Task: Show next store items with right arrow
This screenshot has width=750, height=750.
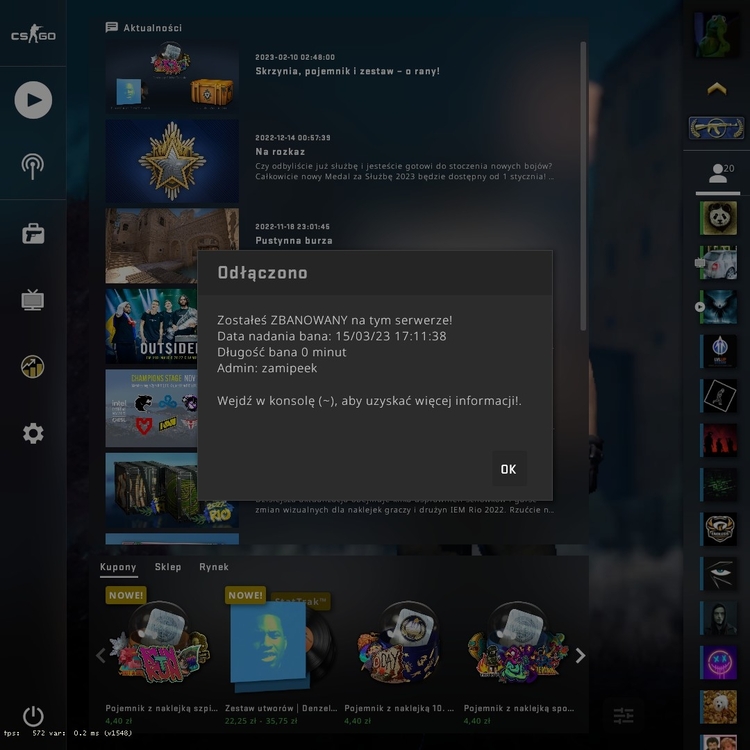Action: click(x=580, y=655)
